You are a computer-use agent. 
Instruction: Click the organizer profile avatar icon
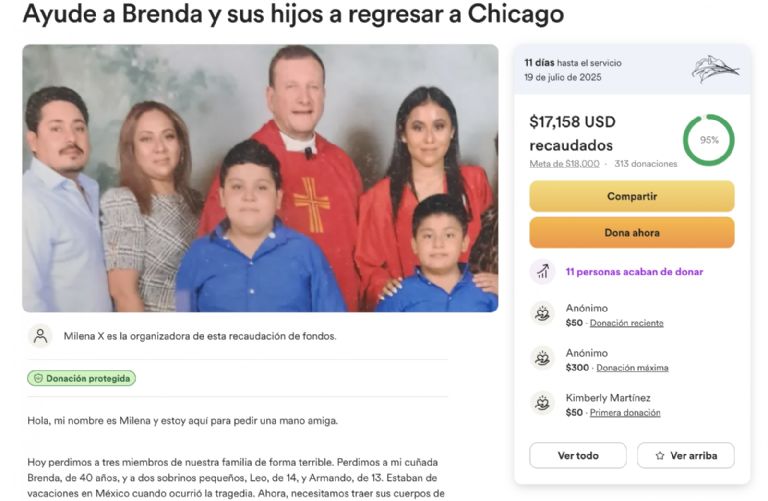(41, 336)
